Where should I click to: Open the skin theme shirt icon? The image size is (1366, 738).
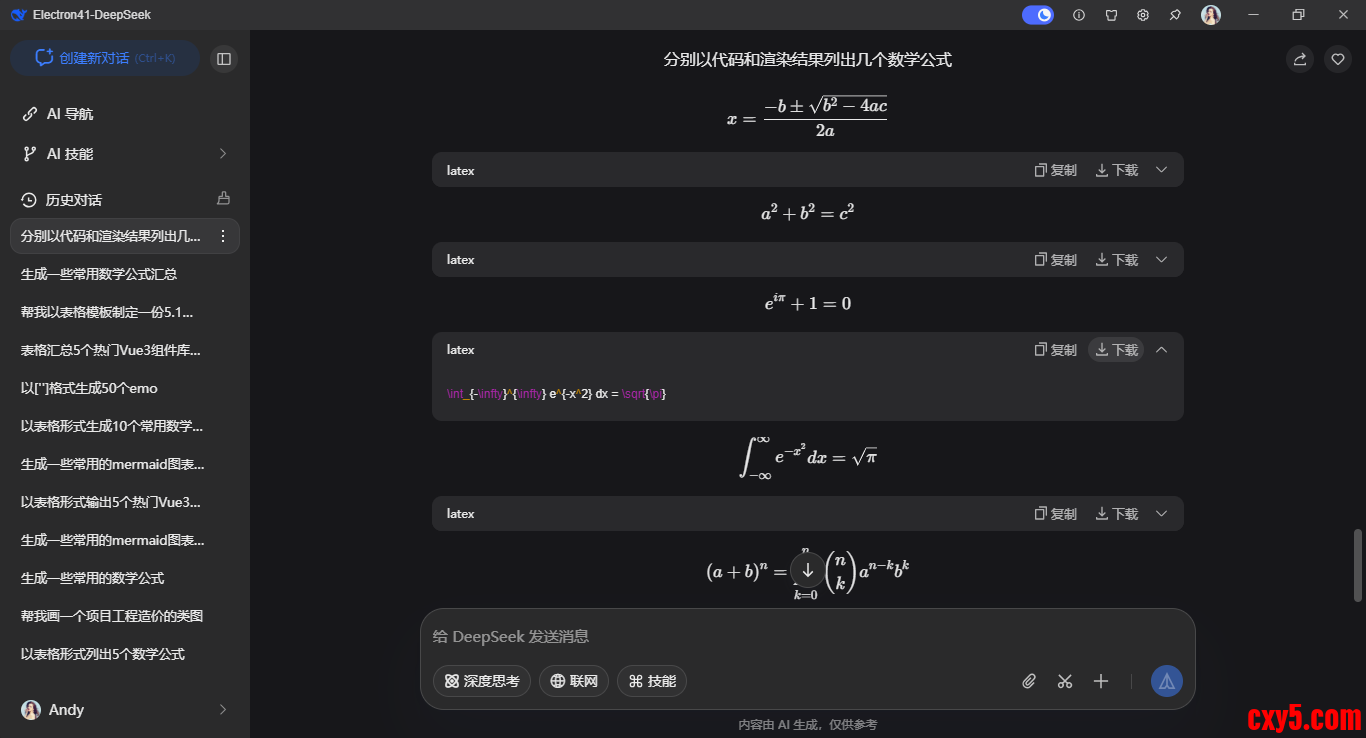1111,15
